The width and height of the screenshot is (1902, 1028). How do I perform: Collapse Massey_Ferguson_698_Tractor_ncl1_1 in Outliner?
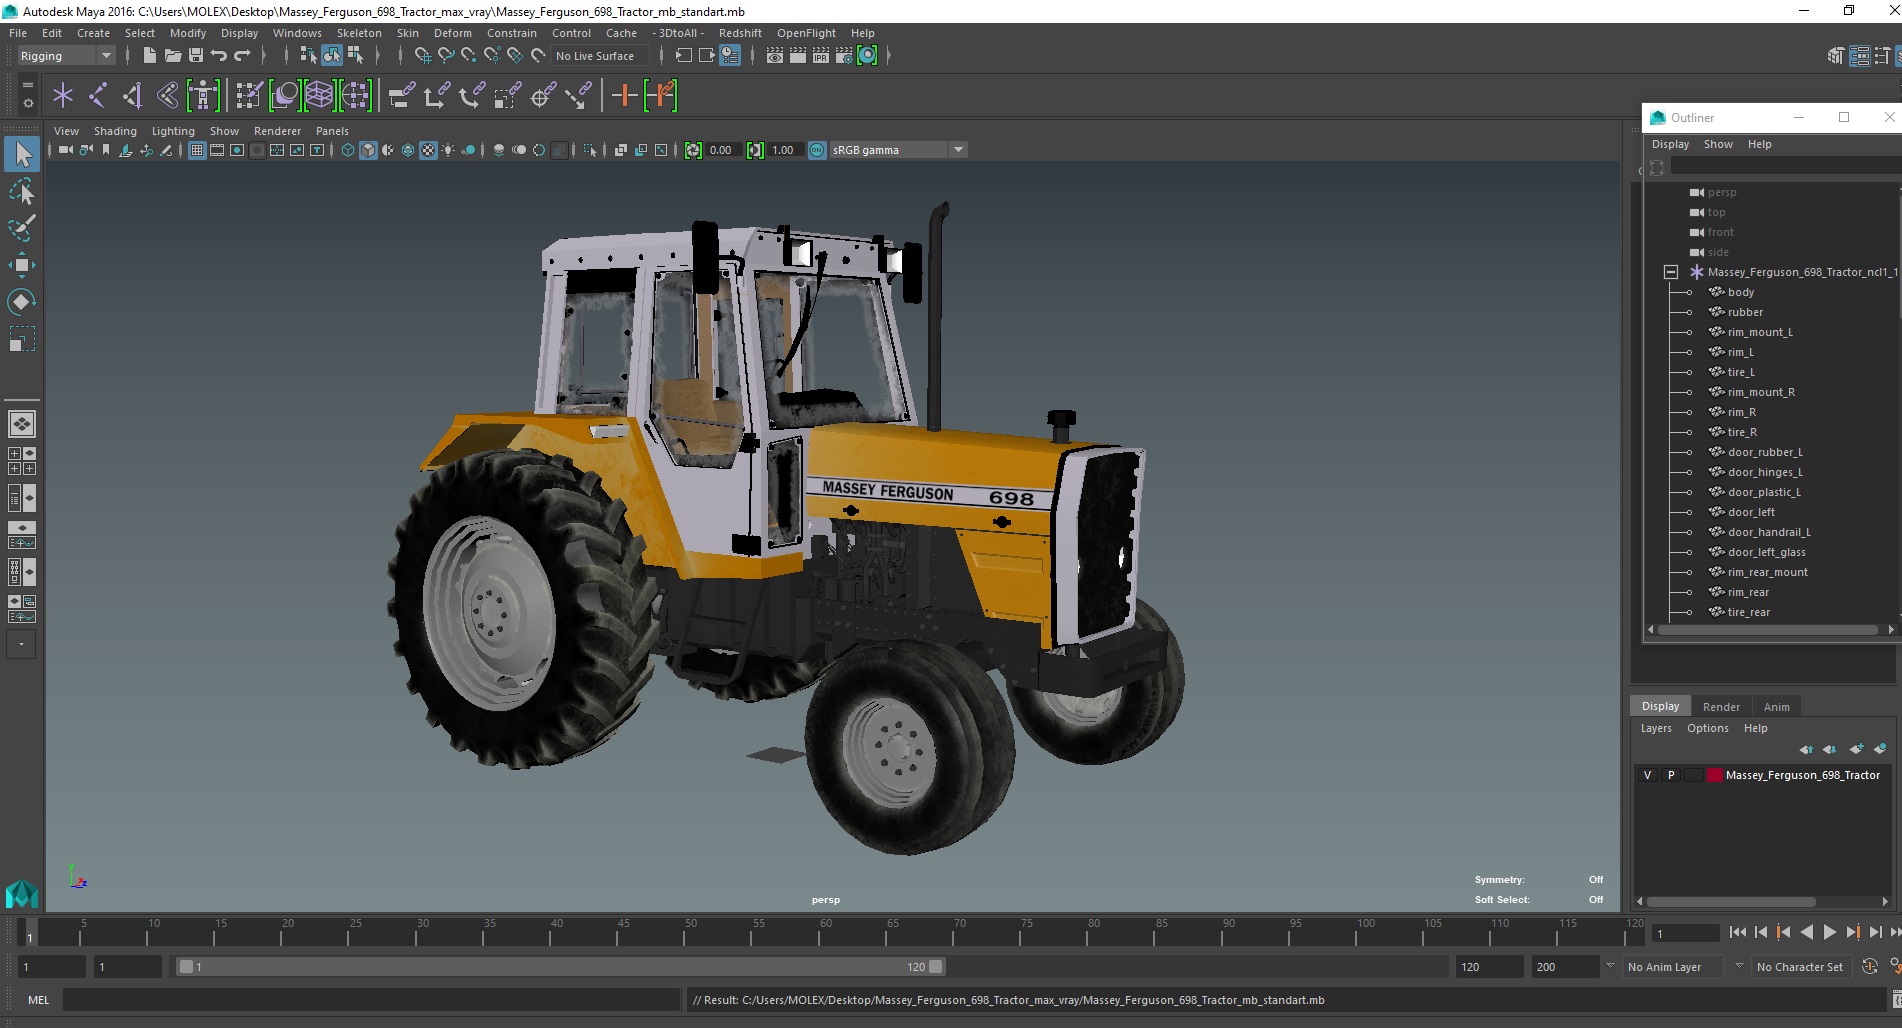click(1670, 272)
